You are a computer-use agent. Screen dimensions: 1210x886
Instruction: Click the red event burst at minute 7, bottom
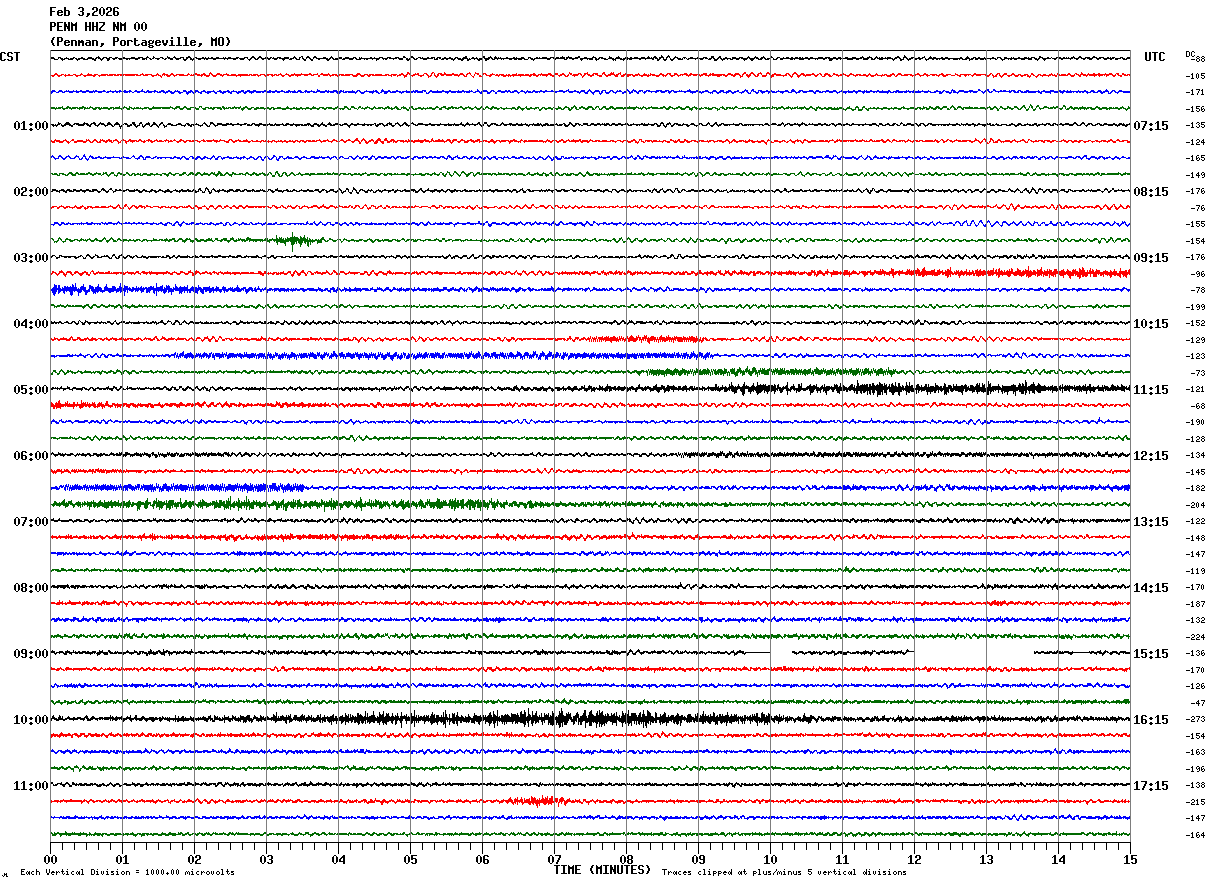[x=540, y=801]
